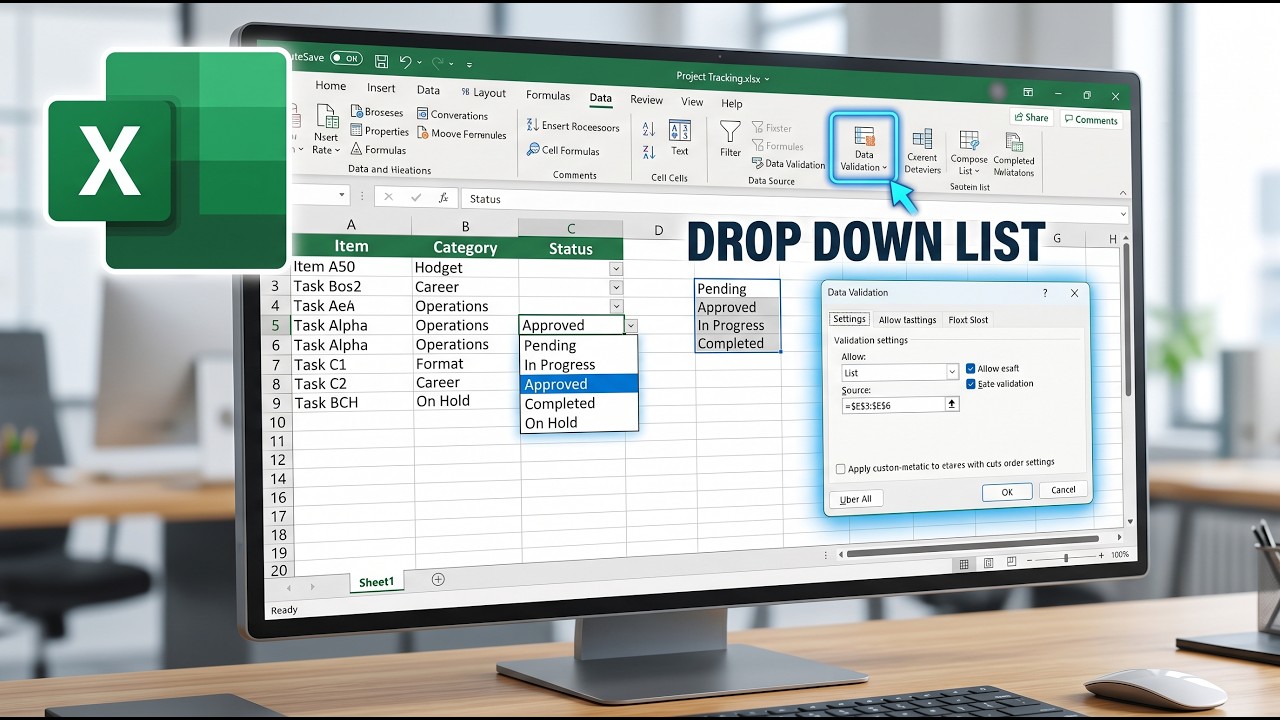The height and width of the screenshot is (720, 1280).
Task: Open the Status dropdown in the Task AeA row
Action: 616,306
